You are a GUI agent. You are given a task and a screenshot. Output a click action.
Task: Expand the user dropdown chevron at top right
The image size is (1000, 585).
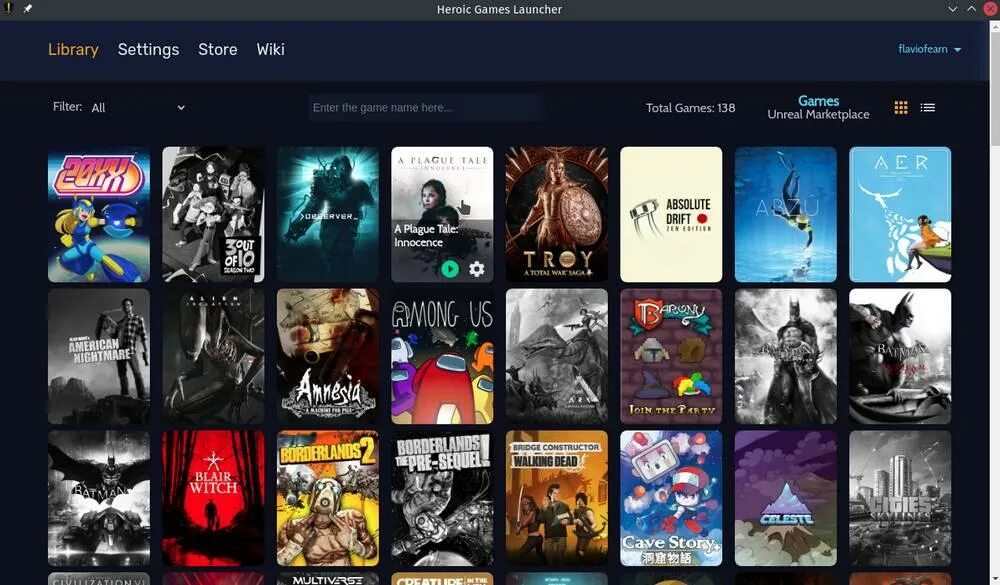click(955, 48)
